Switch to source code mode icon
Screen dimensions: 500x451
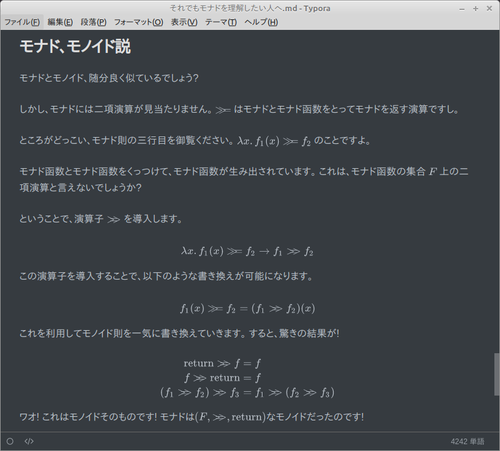29,441
